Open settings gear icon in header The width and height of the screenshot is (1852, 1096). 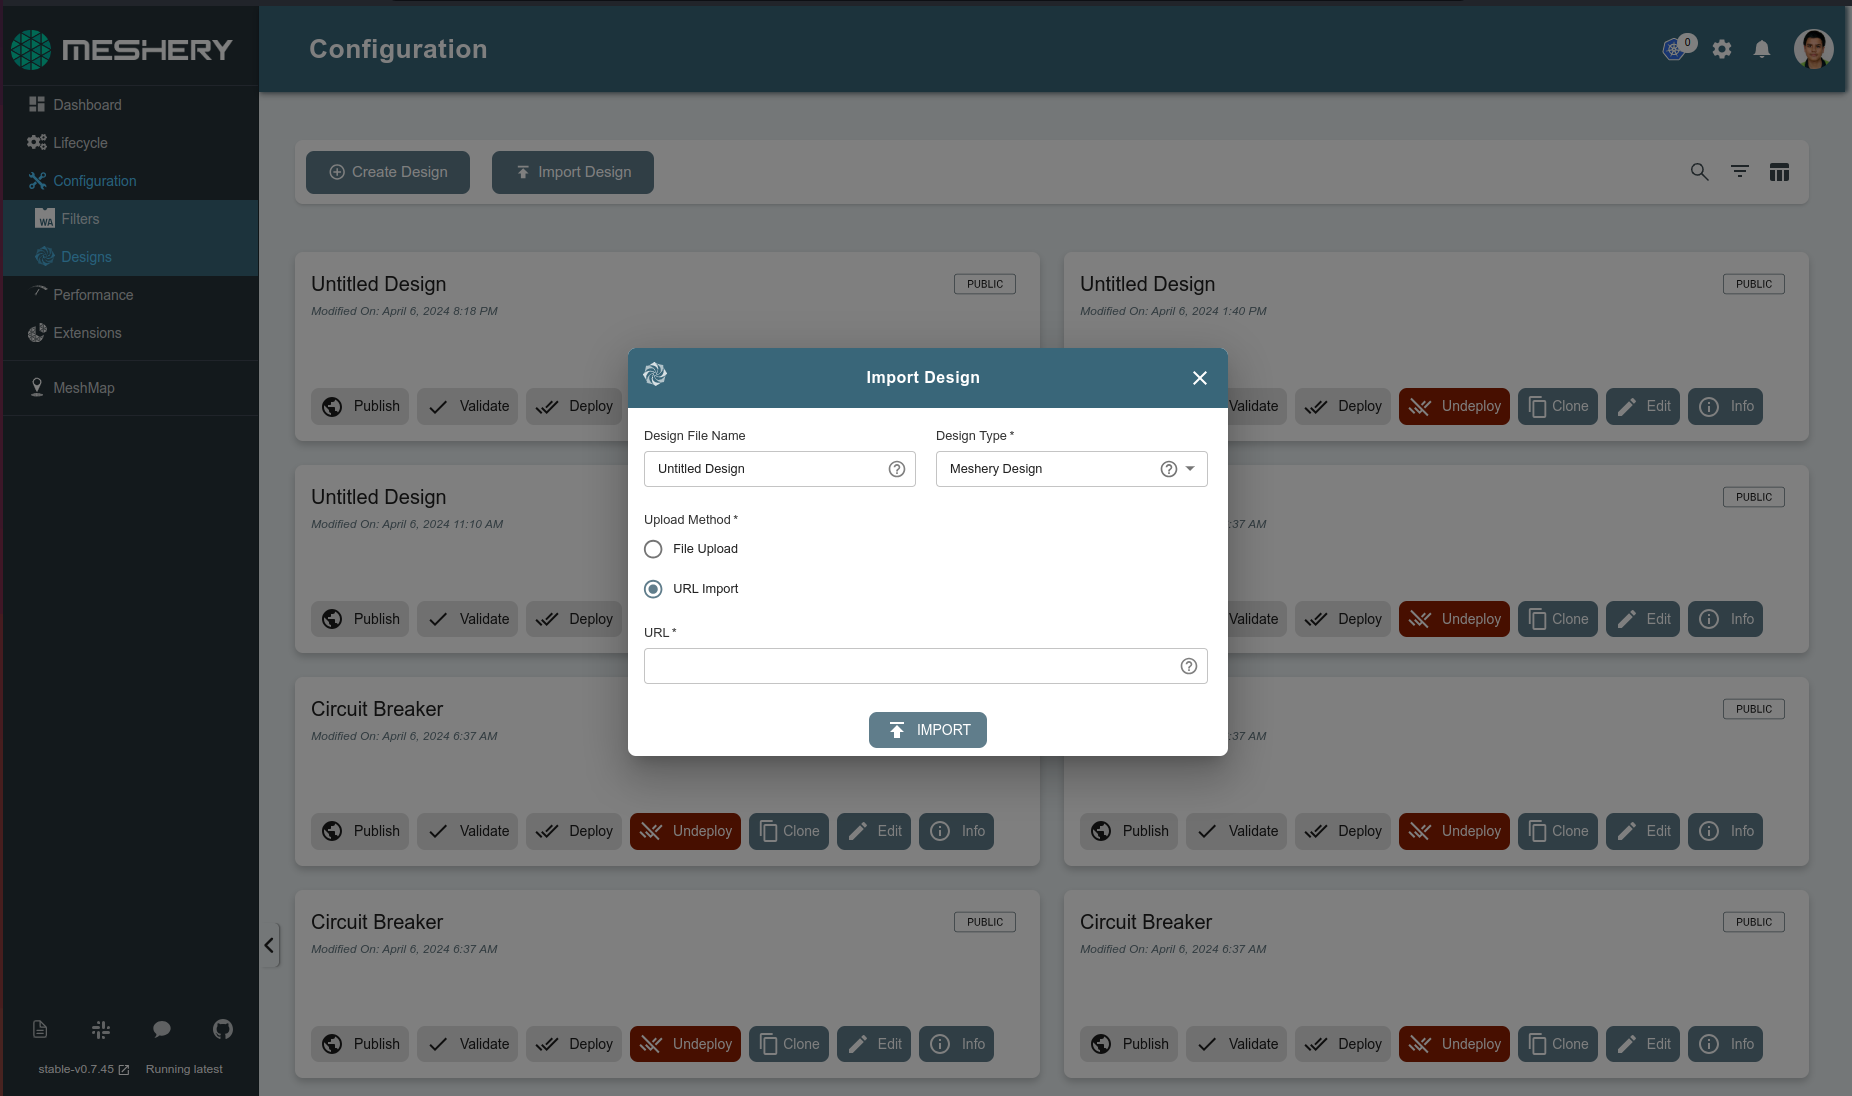click(x=1721, y=49)
